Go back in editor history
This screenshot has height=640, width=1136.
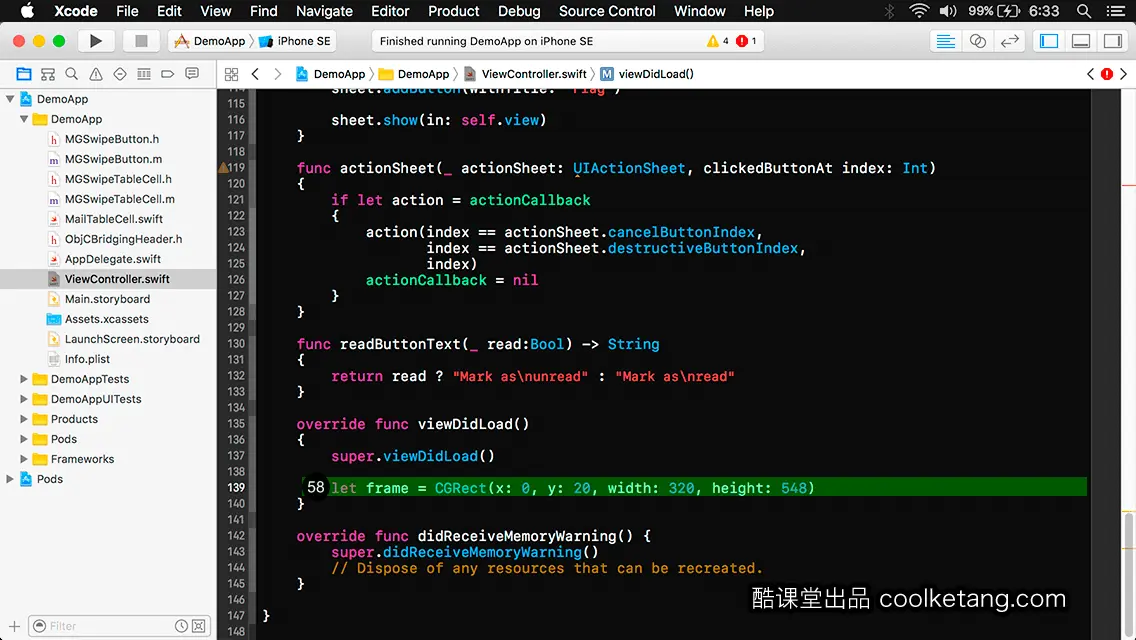point(255,74)
